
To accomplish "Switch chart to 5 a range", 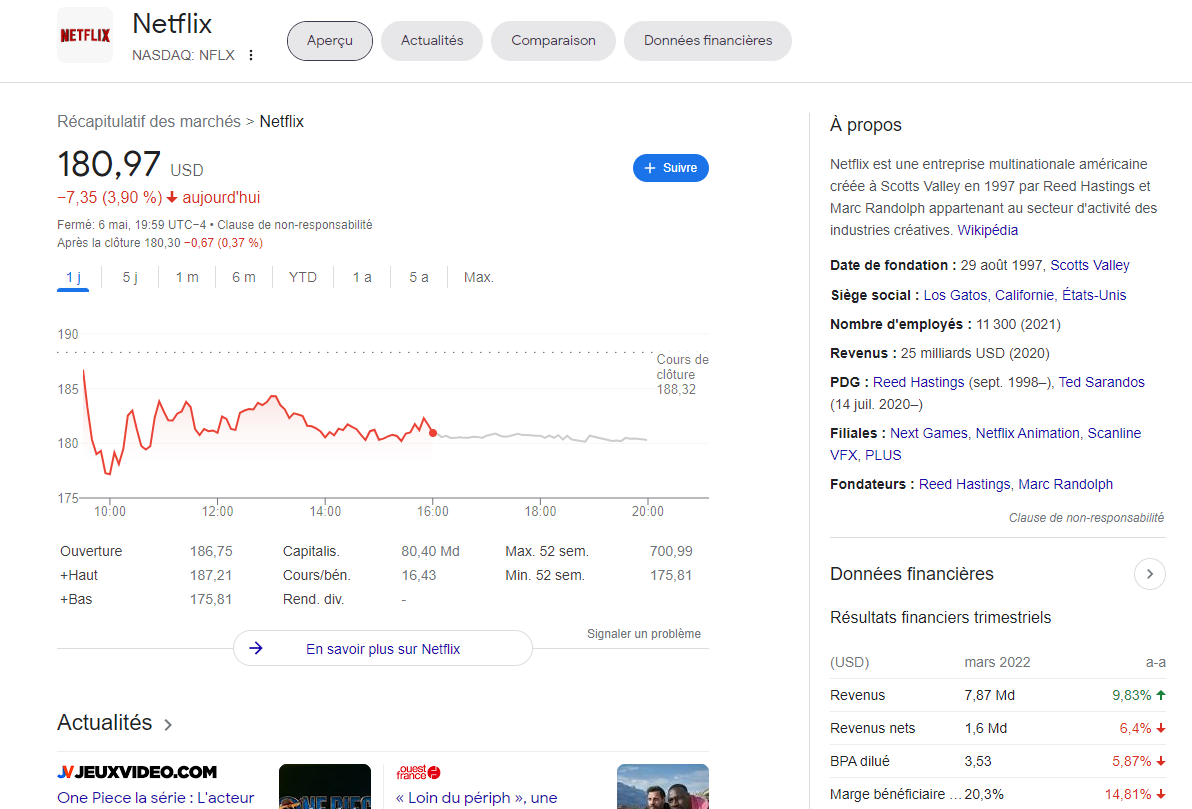I will (x=419, y=278).
